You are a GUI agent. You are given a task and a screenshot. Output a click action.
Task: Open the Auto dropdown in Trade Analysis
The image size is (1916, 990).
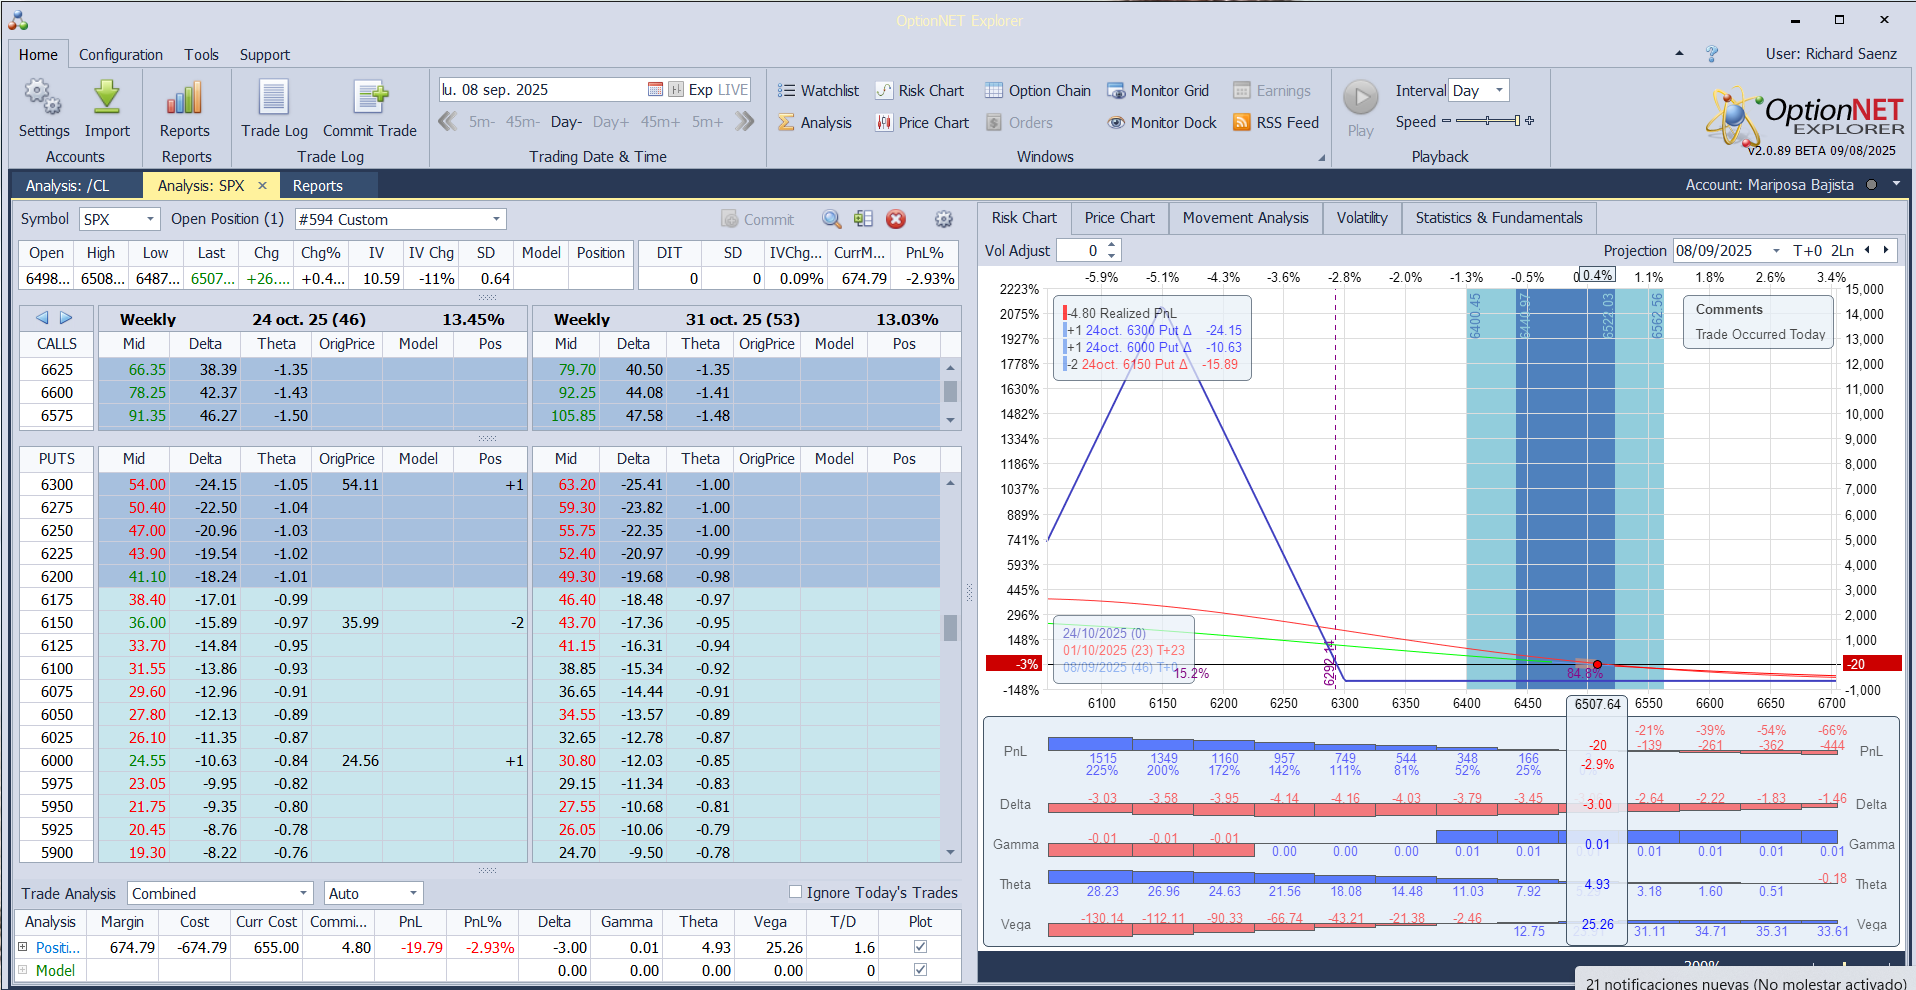[x=413, y=893]
